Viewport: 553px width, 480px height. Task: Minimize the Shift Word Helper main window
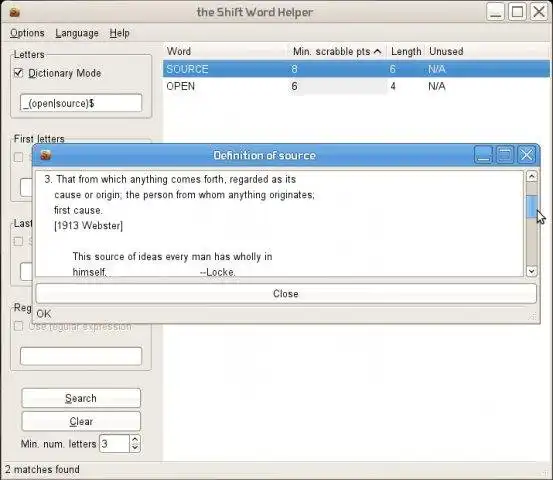pyautogui.click(x=496, y=12)
